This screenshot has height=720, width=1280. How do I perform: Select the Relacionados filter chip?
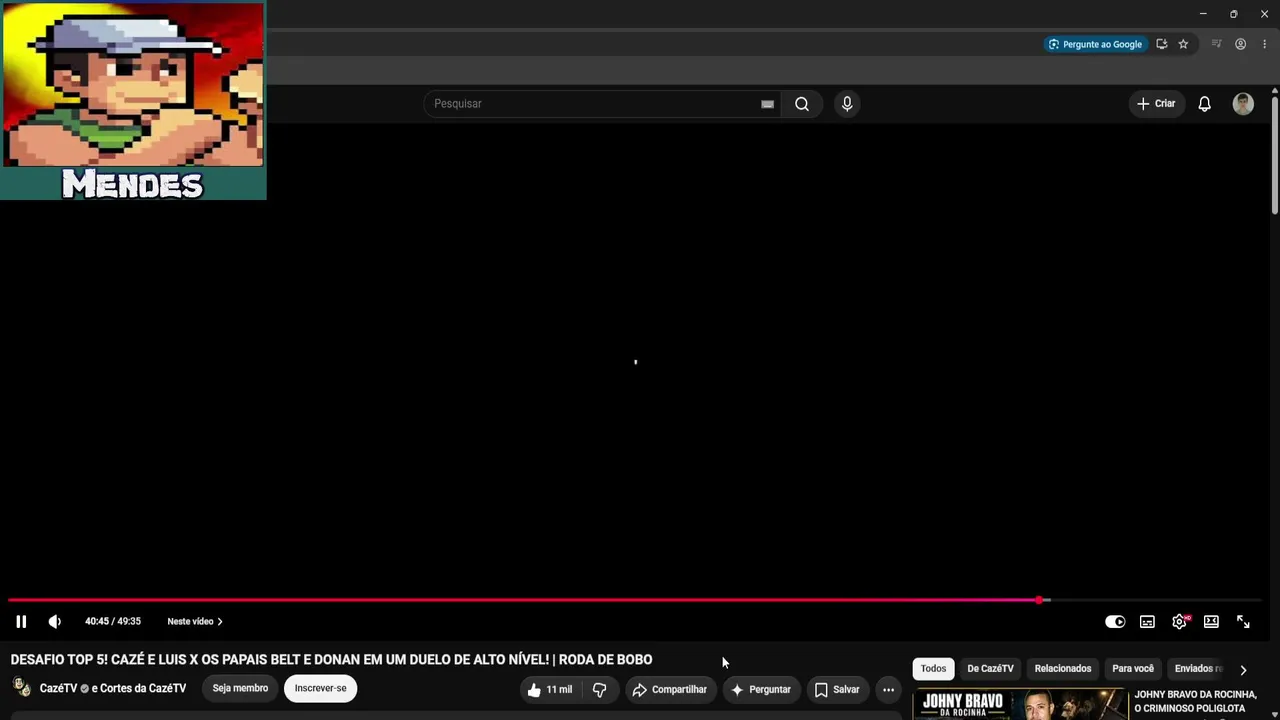click(x=1063, y=669)
